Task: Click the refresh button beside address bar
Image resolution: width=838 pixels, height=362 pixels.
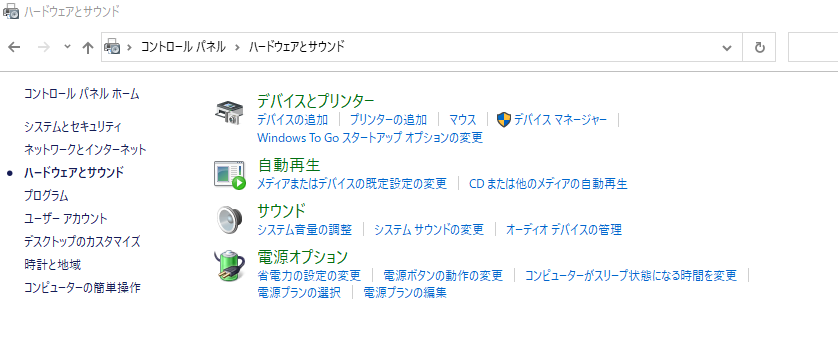Action: (x=759, y=47)
